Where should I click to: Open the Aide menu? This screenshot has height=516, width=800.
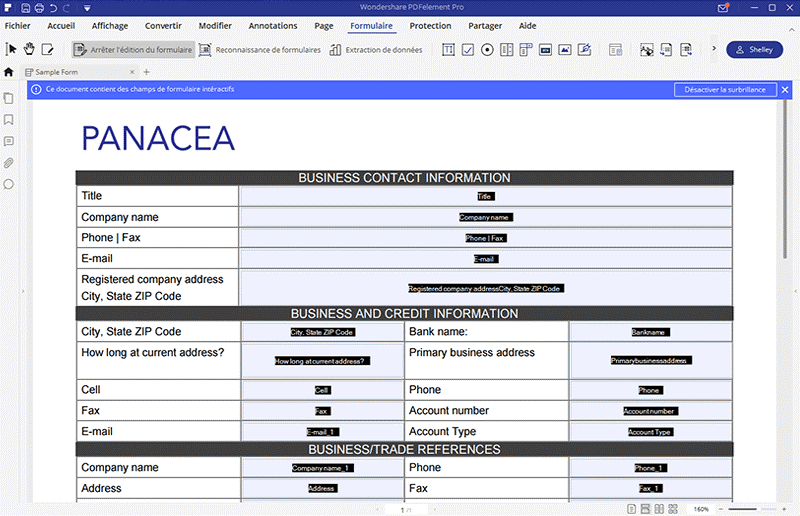coord(528,26)
